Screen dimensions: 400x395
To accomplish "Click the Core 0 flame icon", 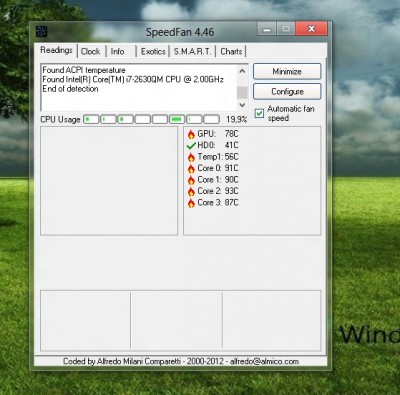I will 191,168.
